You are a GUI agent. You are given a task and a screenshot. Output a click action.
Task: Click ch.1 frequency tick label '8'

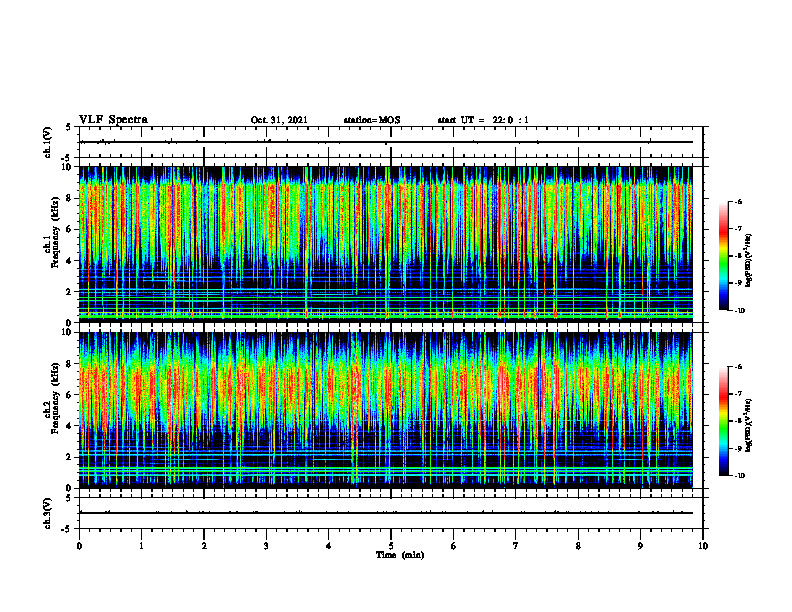(69, 198)
